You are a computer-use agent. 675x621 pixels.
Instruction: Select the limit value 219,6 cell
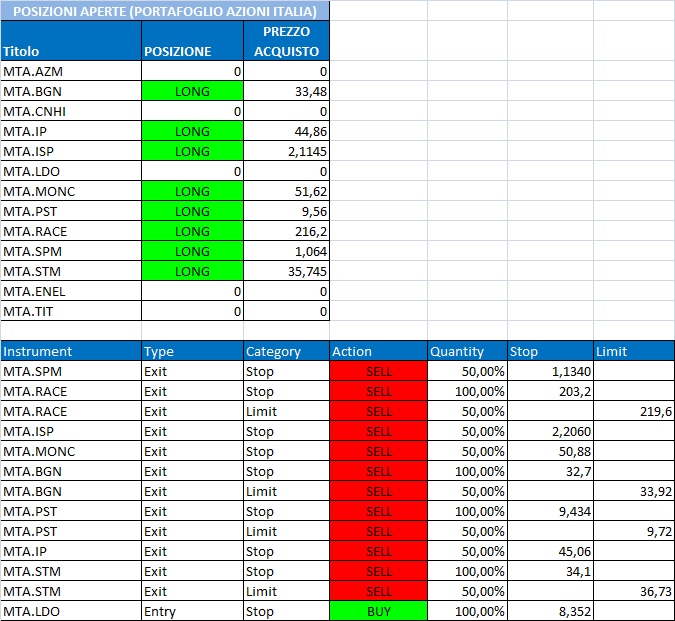[634, 411]
